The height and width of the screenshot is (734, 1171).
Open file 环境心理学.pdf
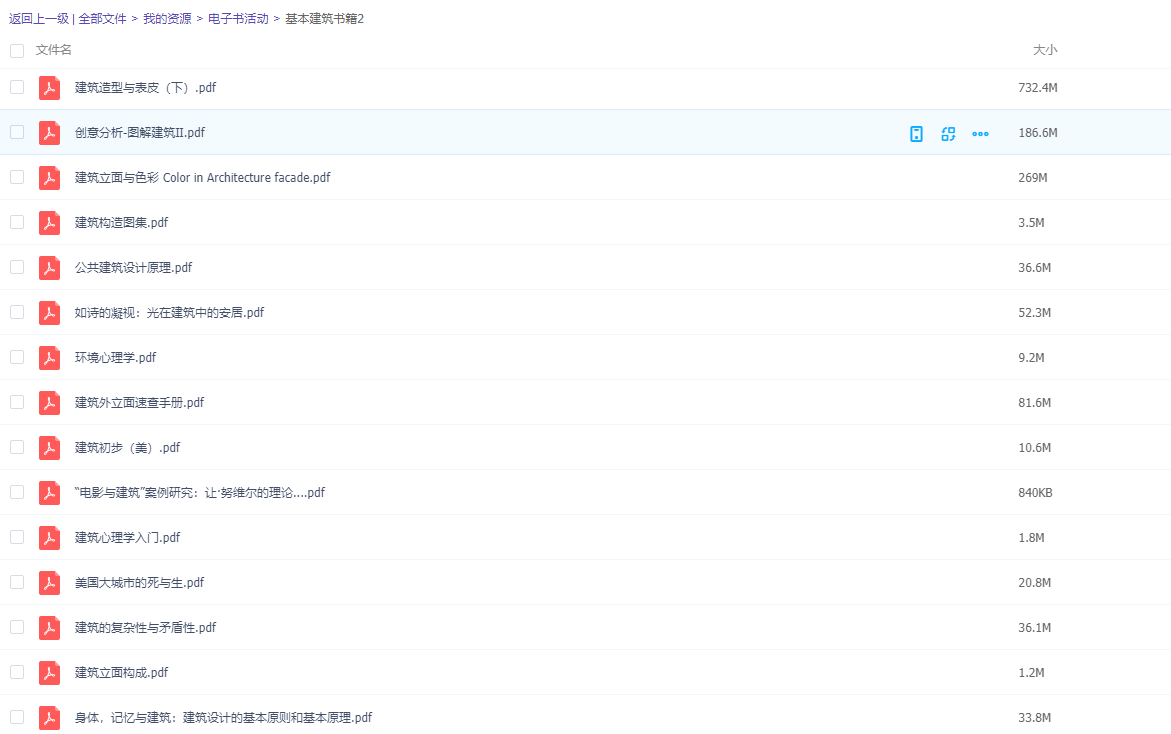coord(116,358)
